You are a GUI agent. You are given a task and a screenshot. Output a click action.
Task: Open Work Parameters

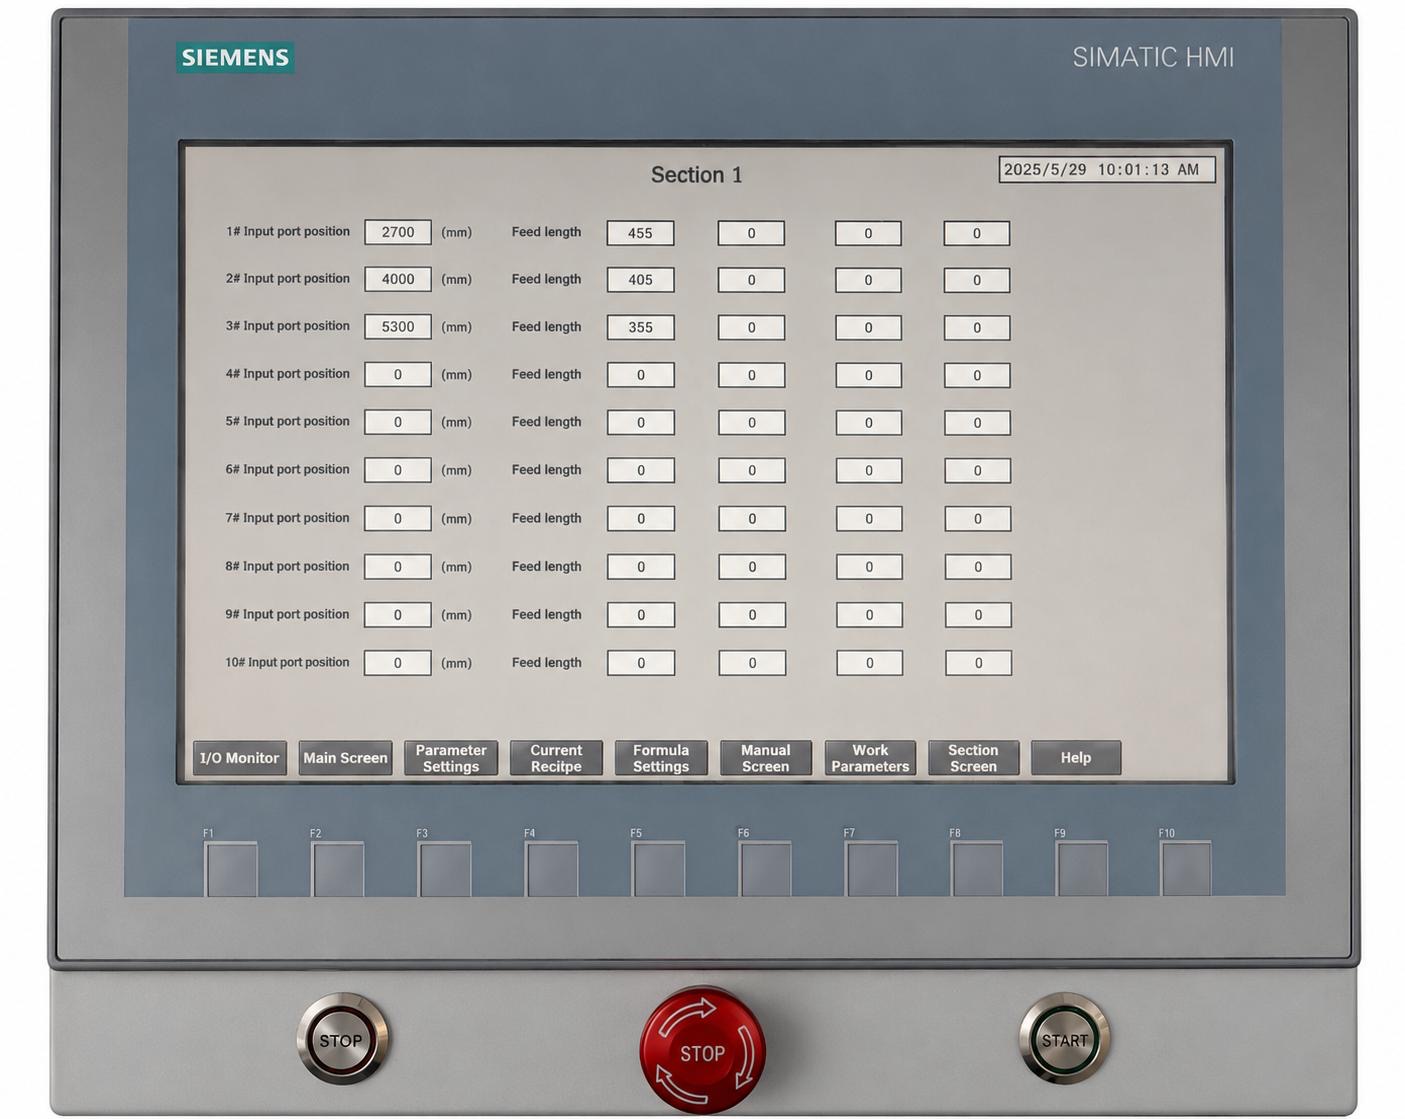coord(870,758)
